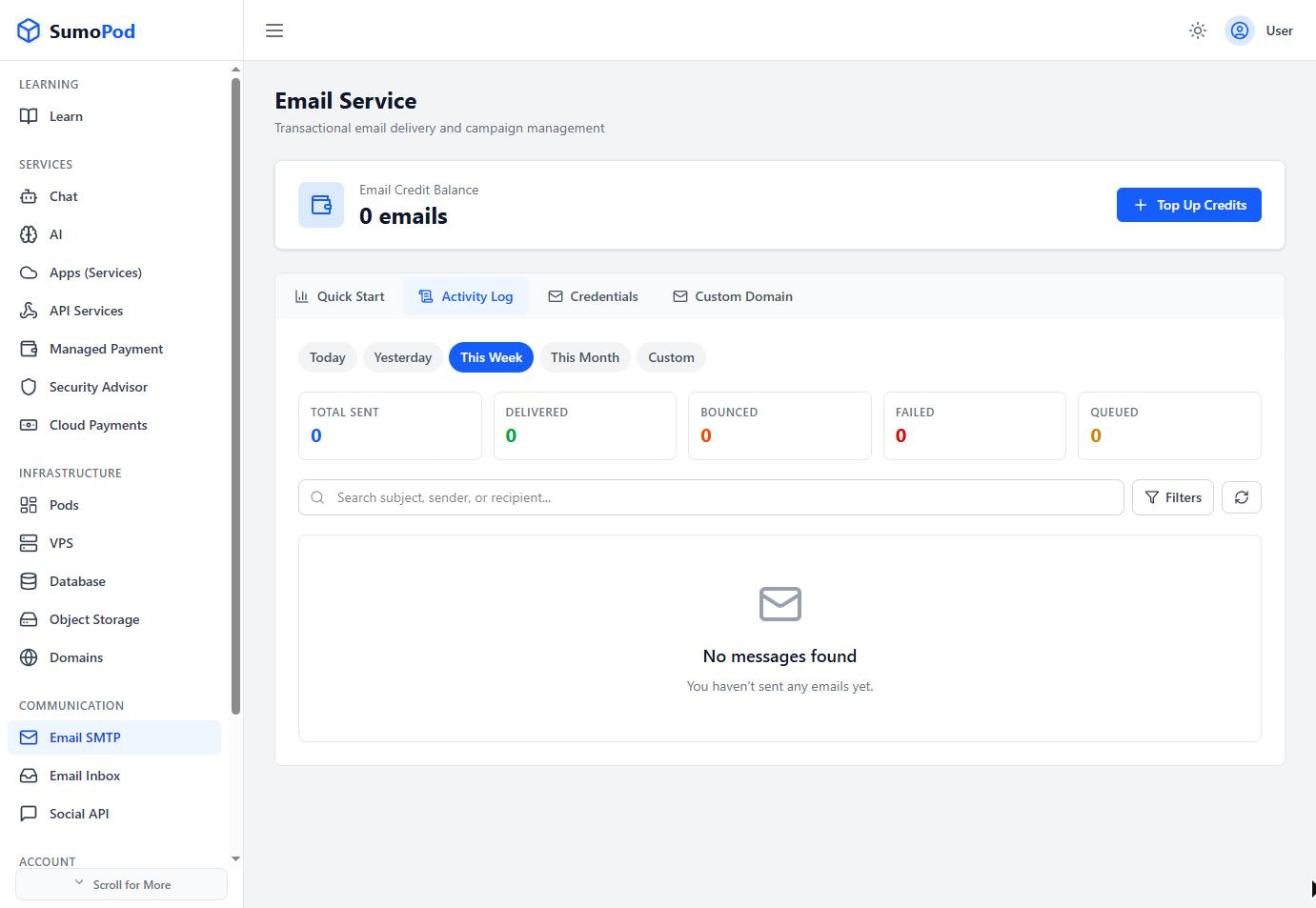1316x908 pixels.
Task: Switch theme using the sun icon
Action: click(1197, 31)
